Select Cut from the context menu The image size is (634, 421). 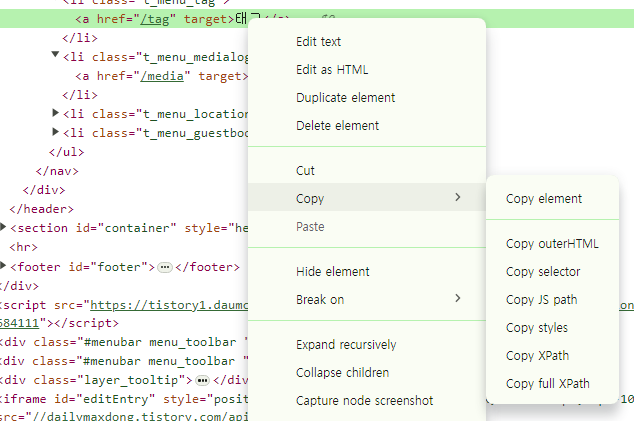[x=305, y=170]
